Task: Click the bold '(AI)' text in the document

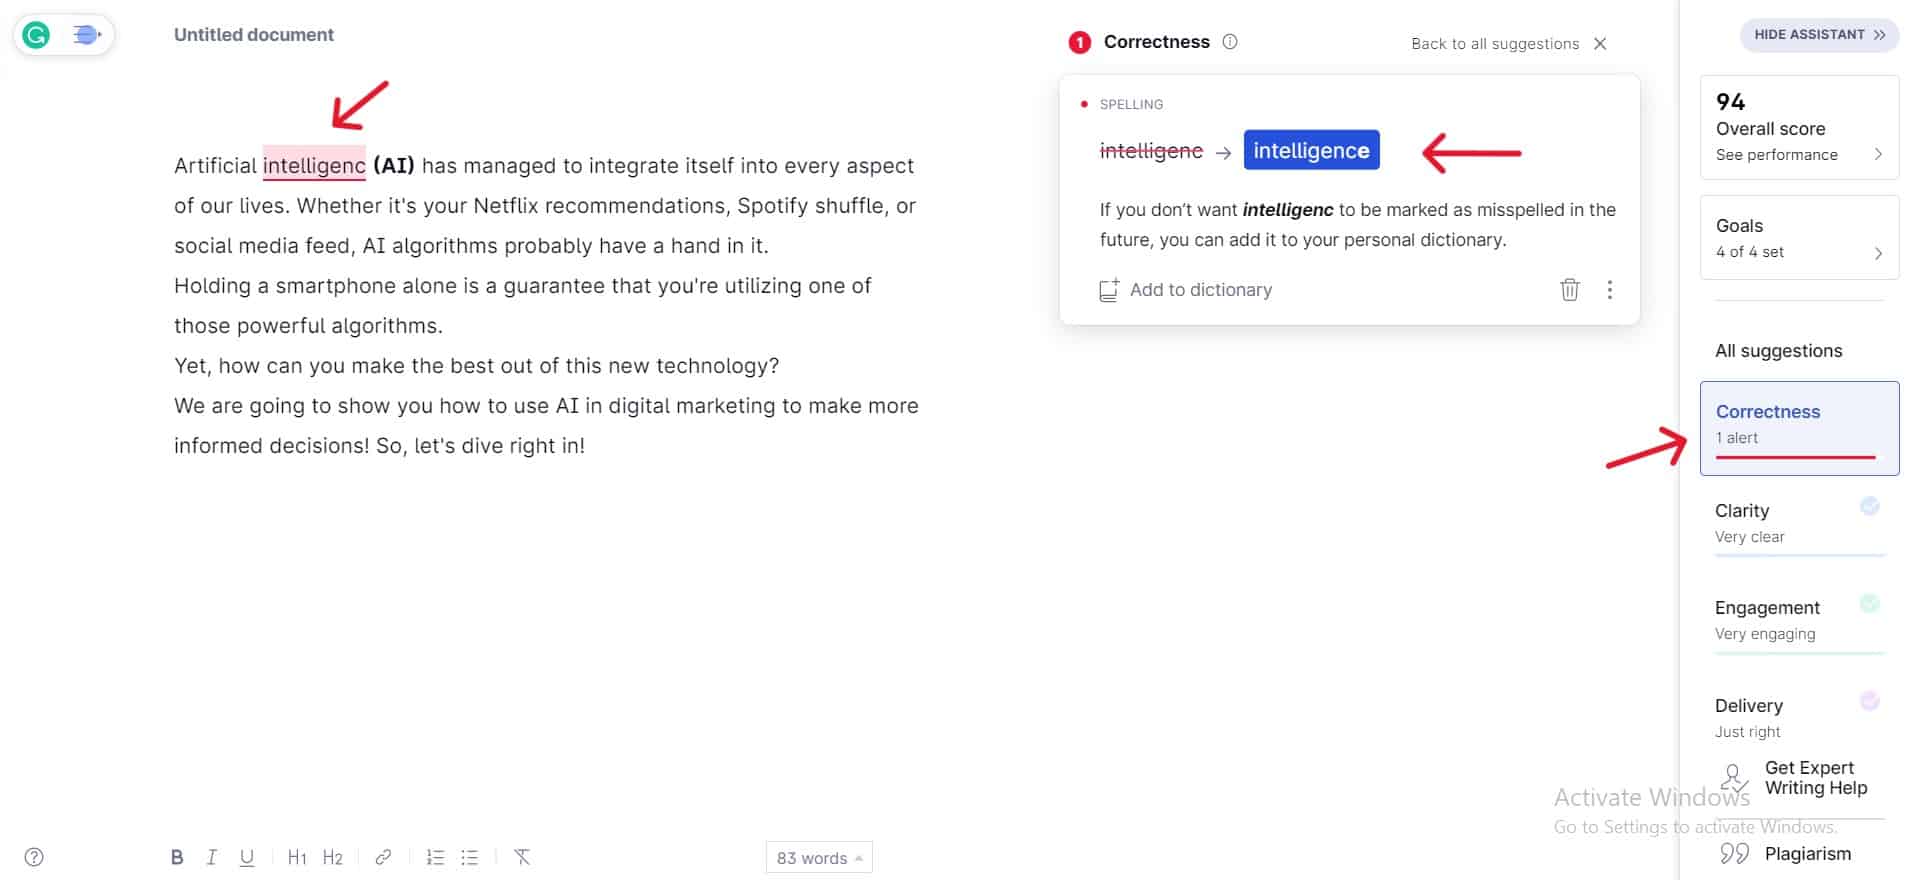Action: 394,165
